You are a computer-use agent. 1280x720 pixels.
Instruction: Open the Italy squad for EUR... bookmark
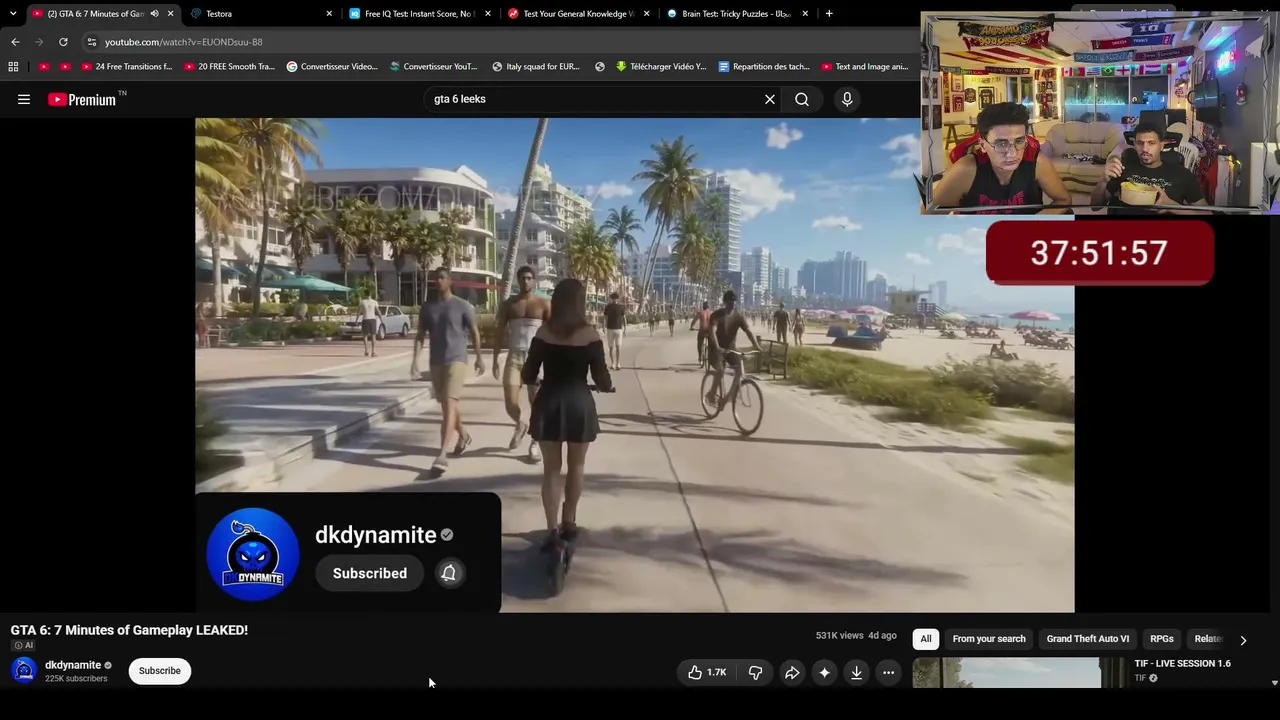point(536,67)
